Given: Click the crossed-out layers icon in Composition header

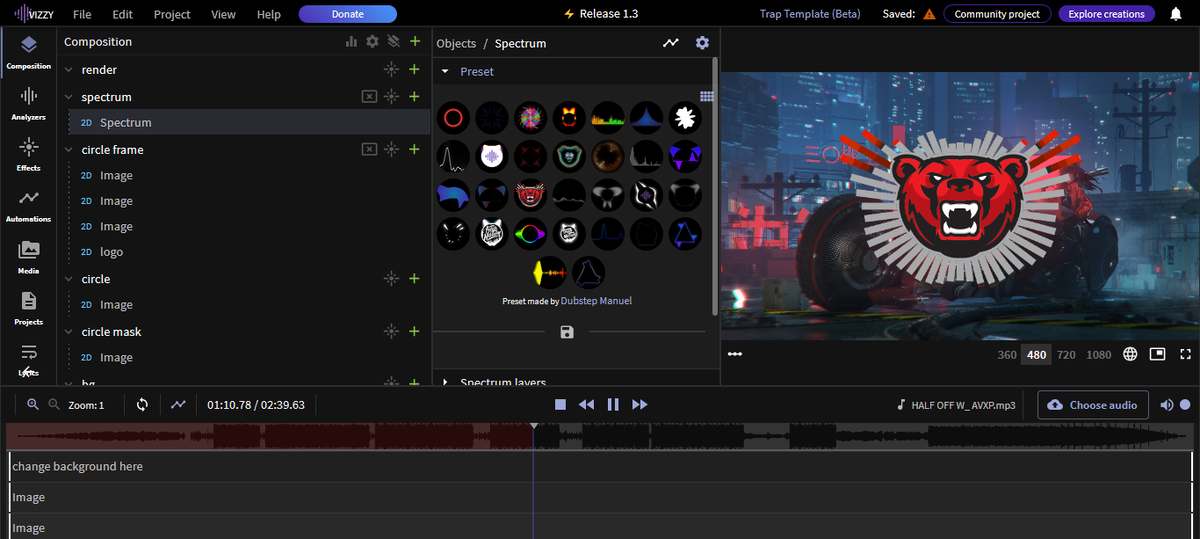Looking at the screenshot, I should [x=393, y=42].
